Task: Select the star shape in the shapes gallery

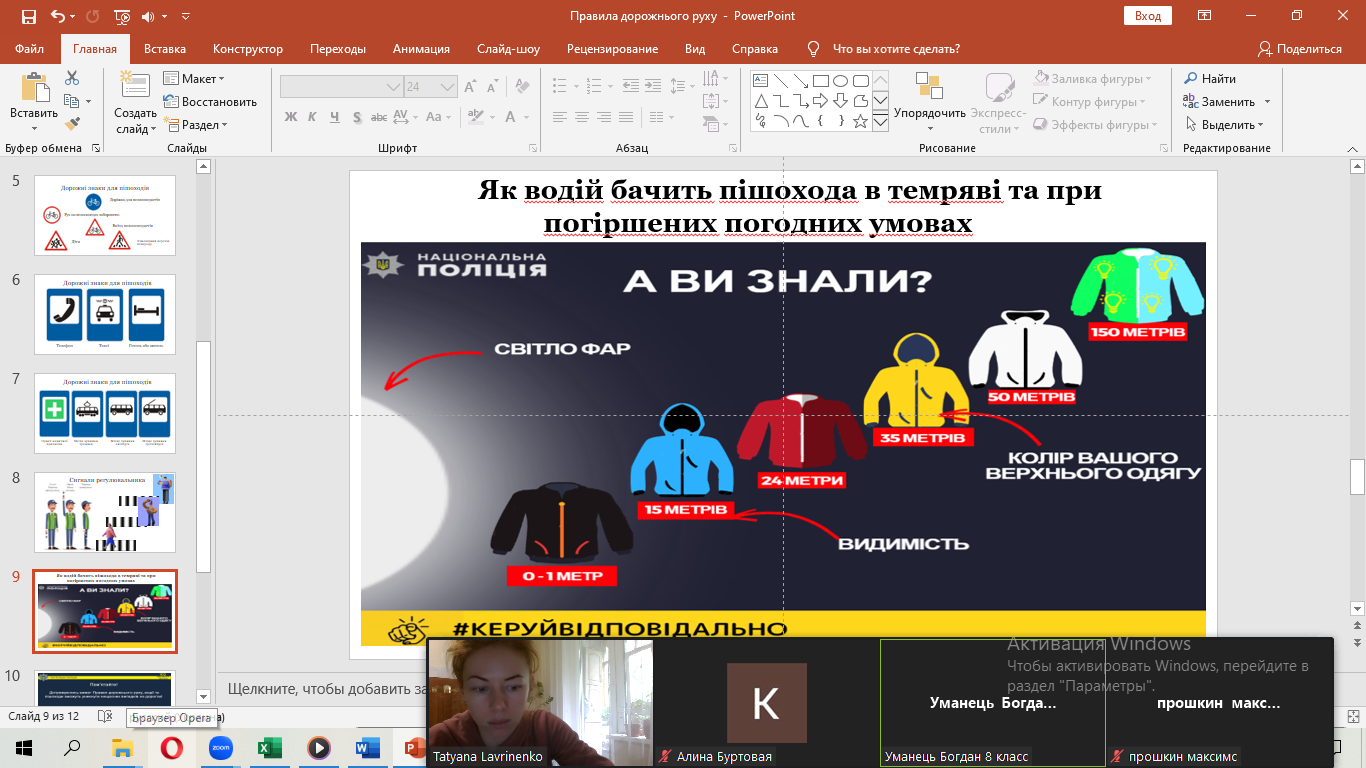Action: point(860,120)
